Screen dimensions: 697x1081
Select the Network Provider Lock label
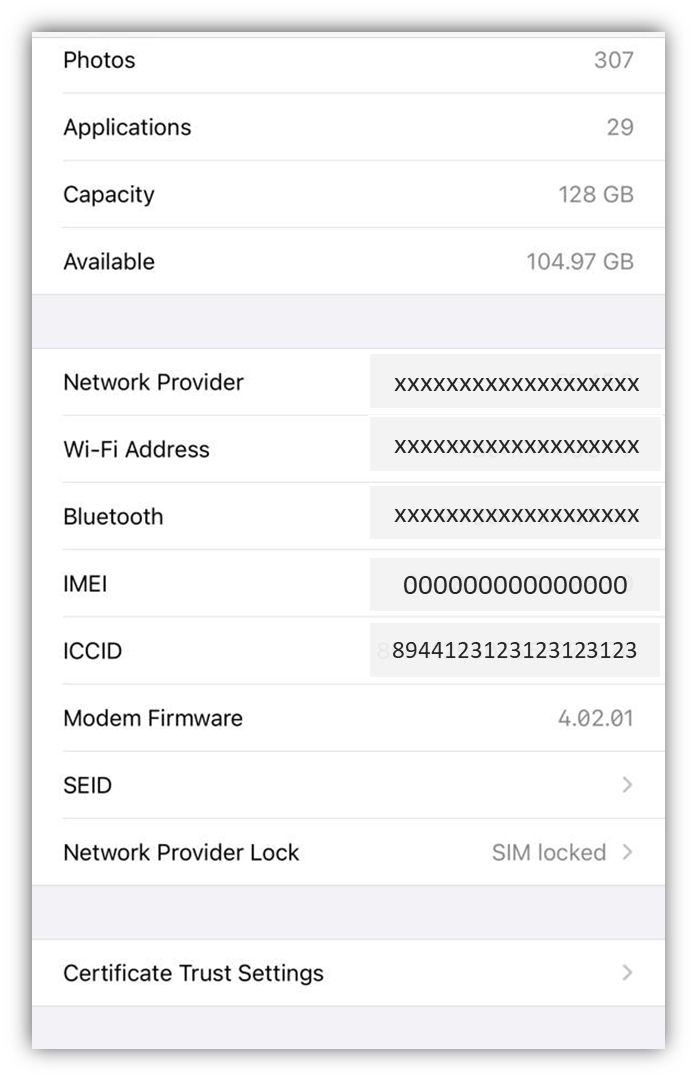click(181, 852)
